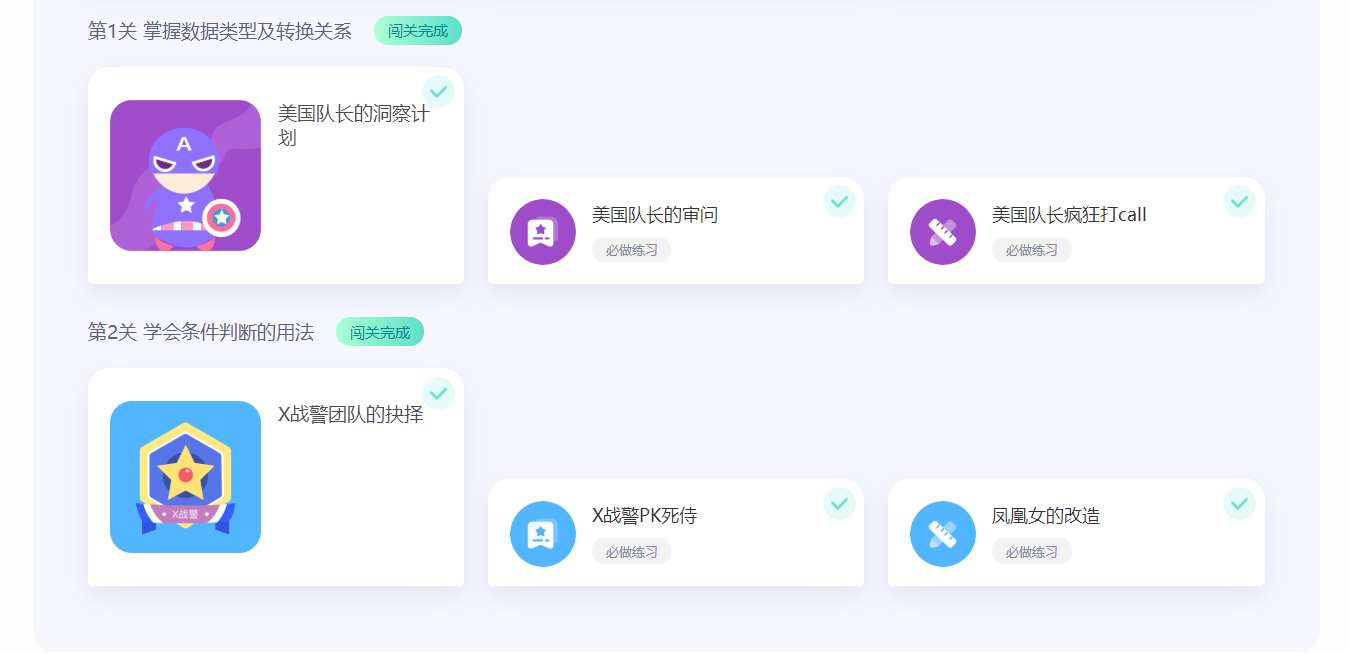Click the blue ruler-pencil icon for 凤凰女的改造
The image size is (1350, 654).
pyautogui.click(x=943, y=534)
